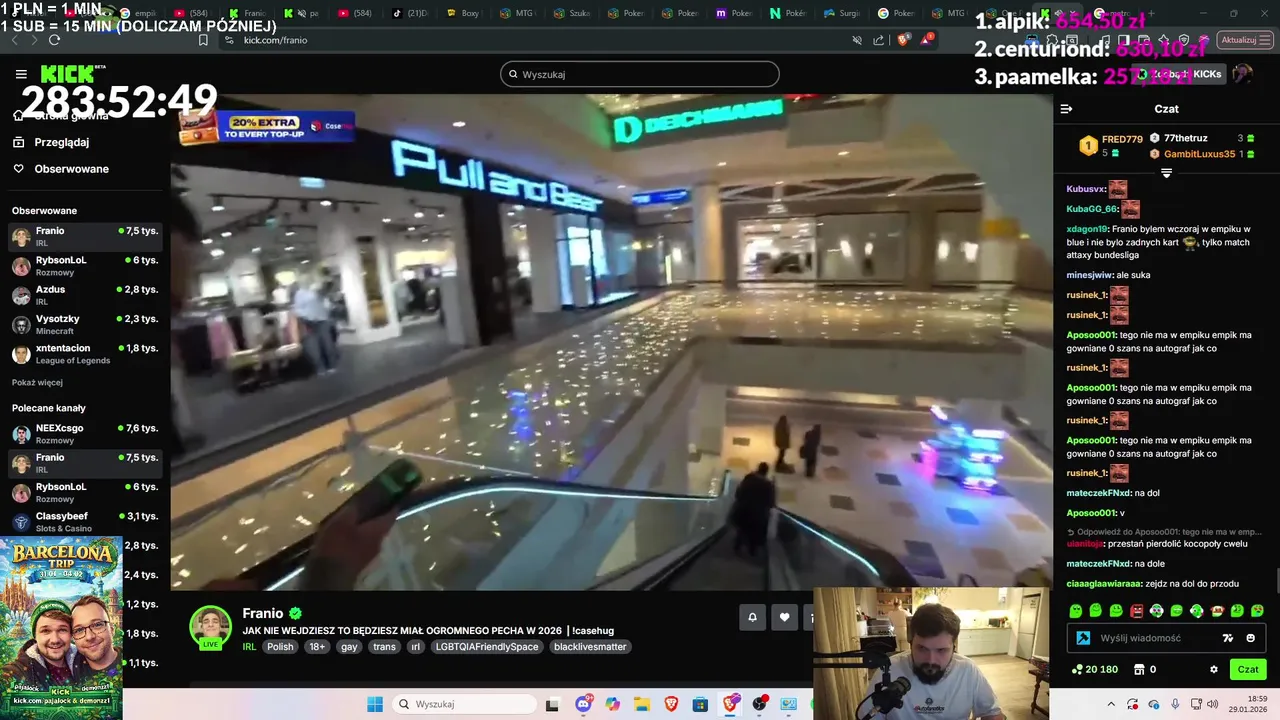Collapse the chat panel with the arrow icon
This screenshot has height=720, width=1280.
point(1066,109)
